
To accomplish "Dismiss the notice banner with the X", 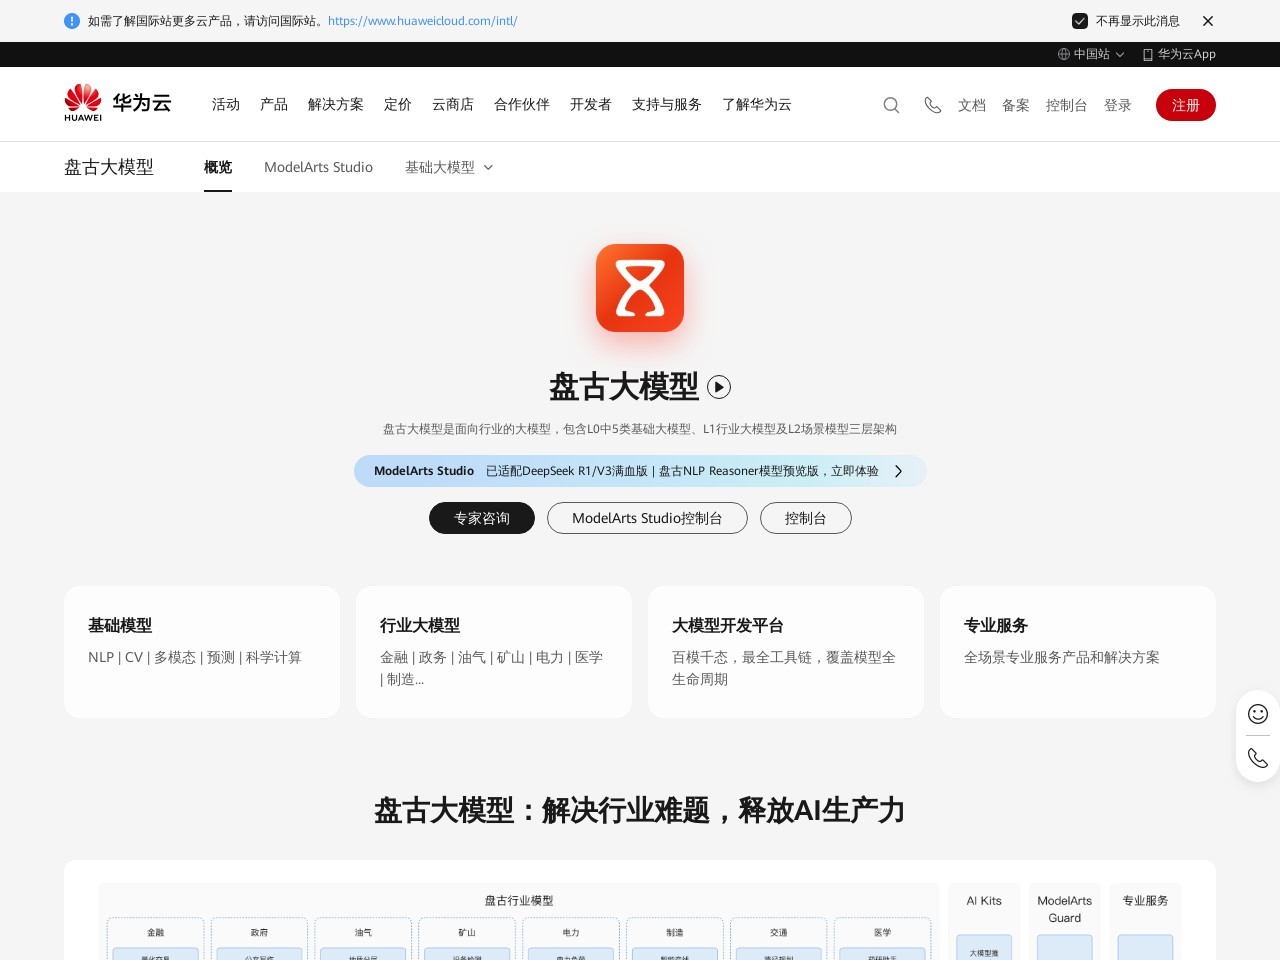I will (1208, 21).
